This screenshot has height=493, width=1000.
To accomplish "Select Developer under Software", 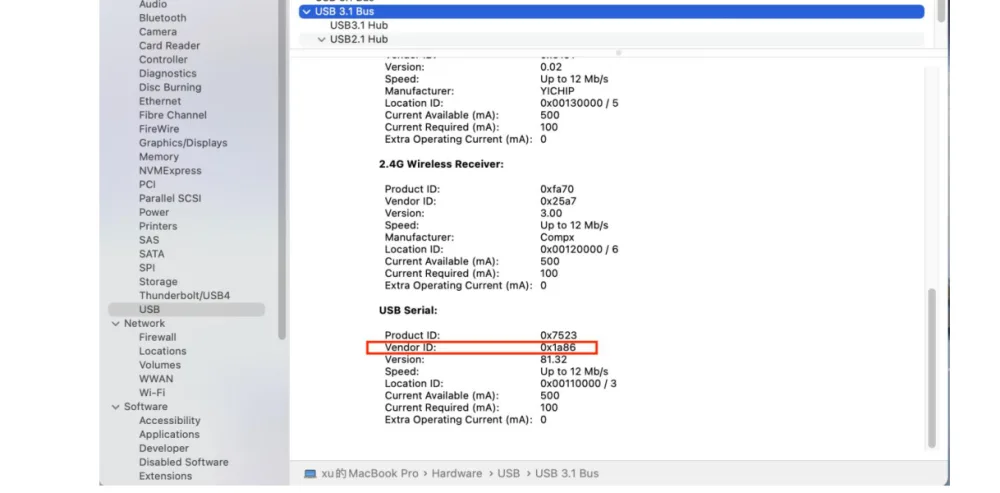I will tap(164, 448).
